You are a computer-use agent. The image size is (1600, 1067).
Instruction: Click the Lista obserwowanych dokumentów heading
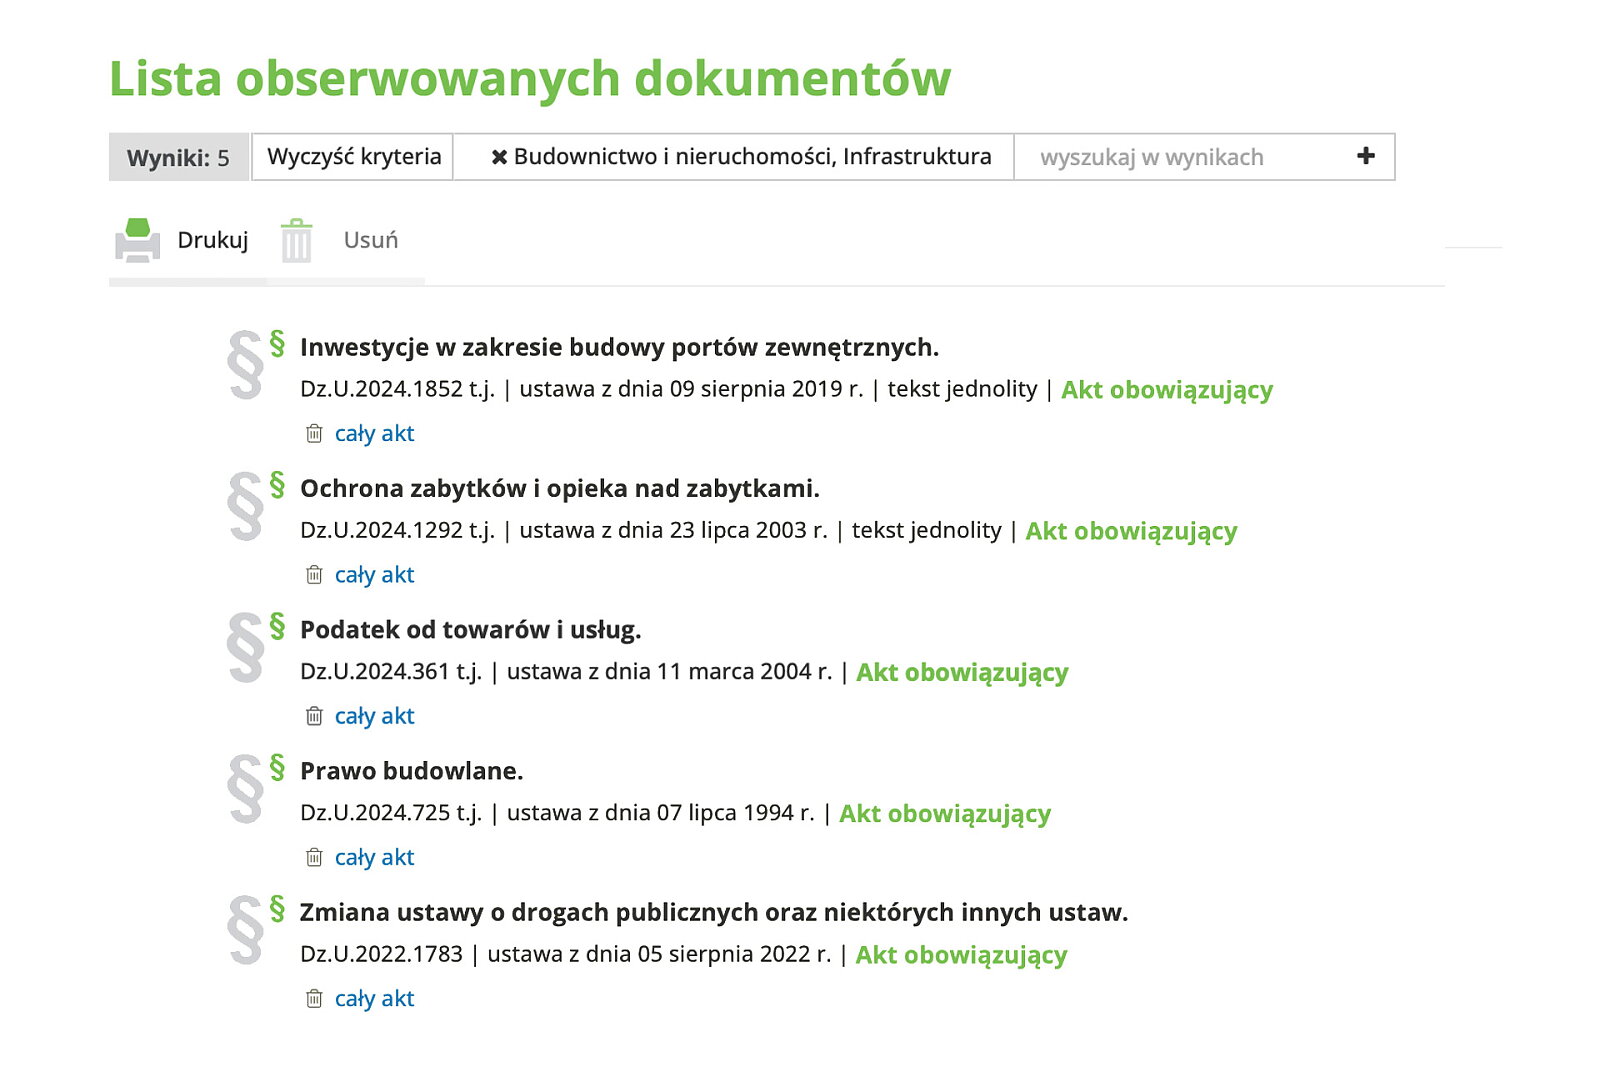[x=530, y=79]
